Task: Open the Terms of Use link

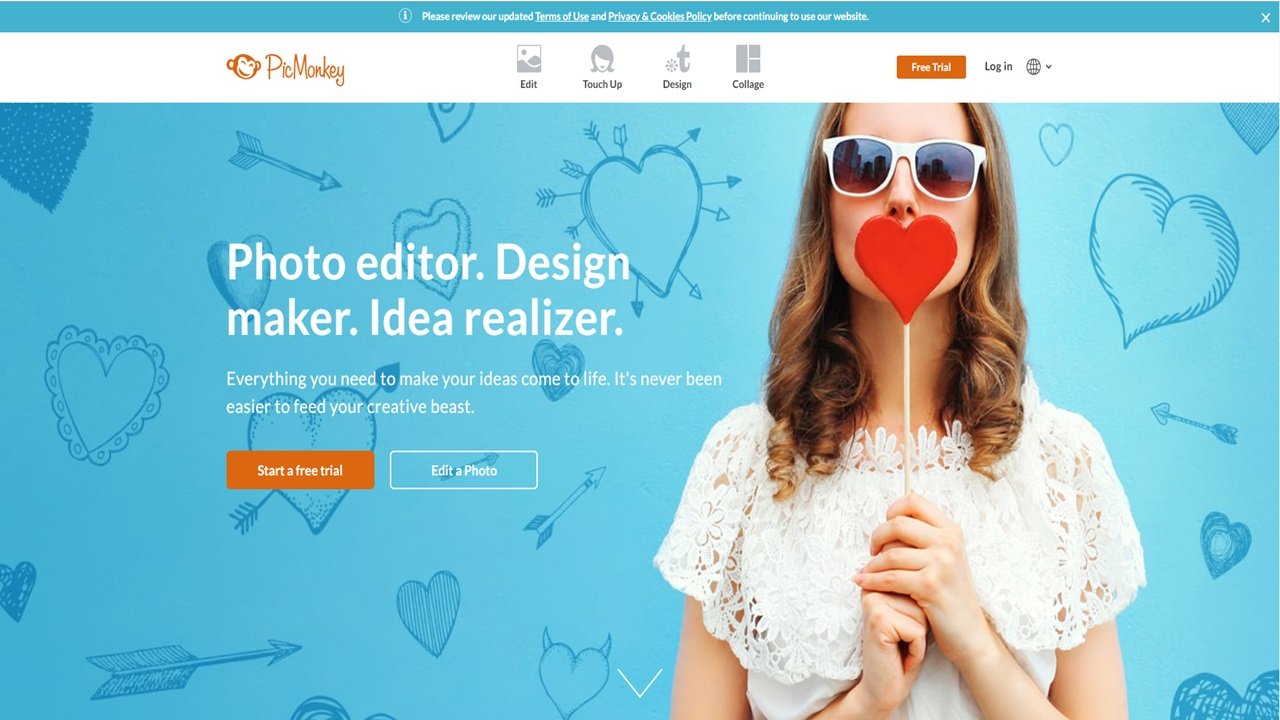Action: click(x=562, y=16)
